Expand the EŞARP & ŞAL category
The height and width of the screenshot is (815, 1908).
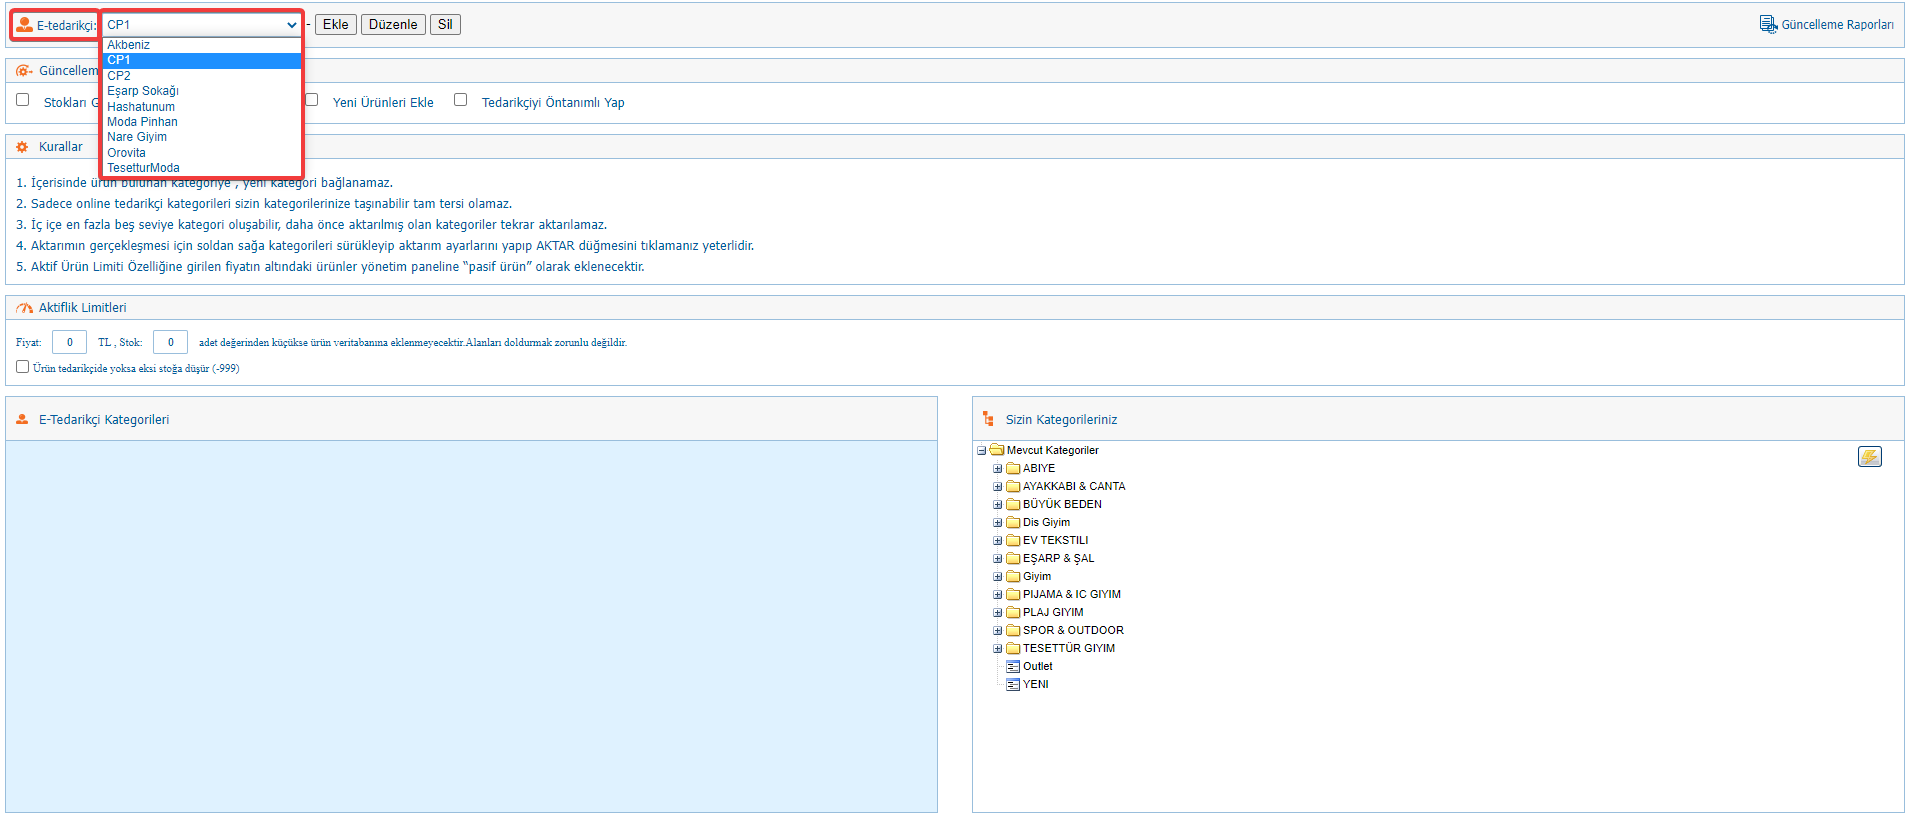pyautogui.click(x=998, y=559)
